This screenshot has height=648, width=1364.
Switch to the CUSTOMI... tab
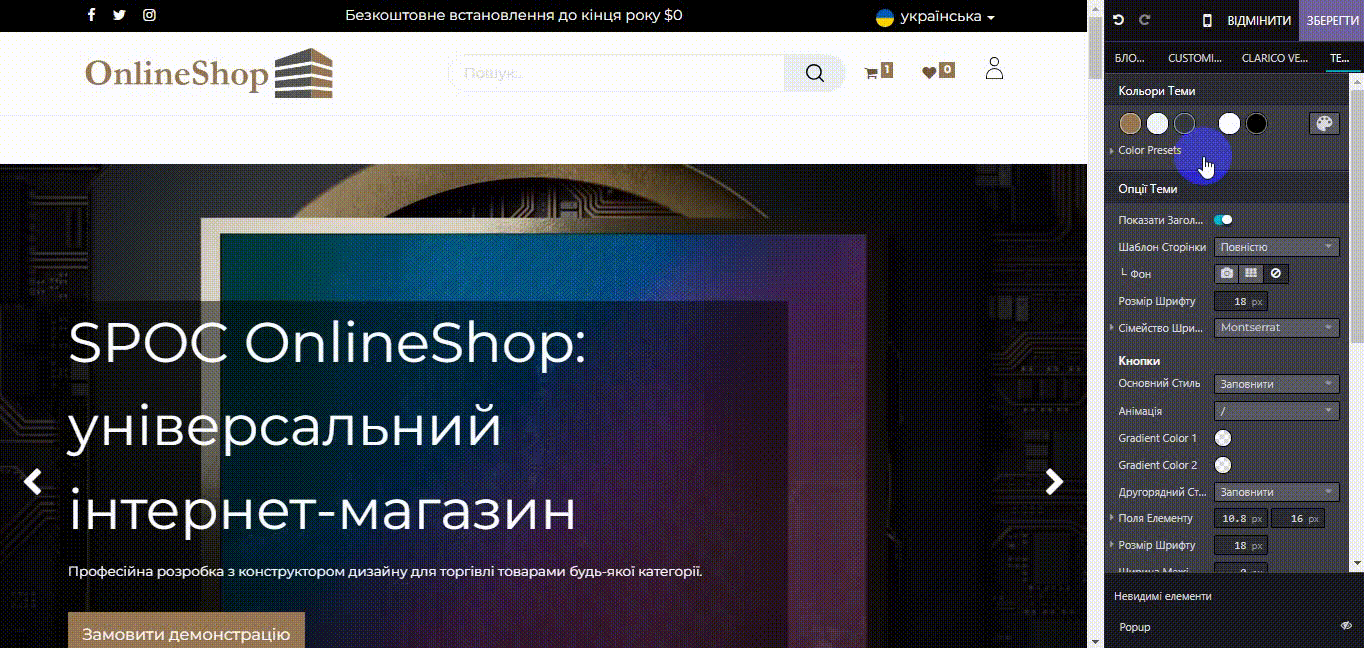click(1195, 58)
